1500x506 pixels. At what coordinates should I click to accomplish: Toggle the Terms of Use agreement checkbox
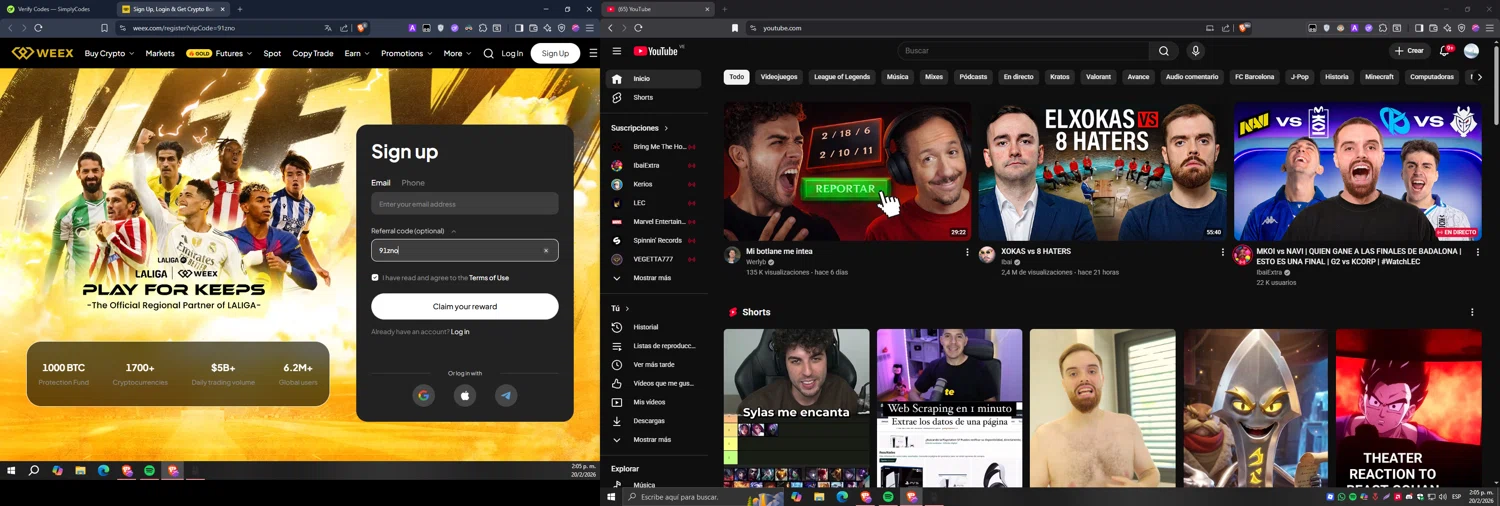tap(375, 277)
